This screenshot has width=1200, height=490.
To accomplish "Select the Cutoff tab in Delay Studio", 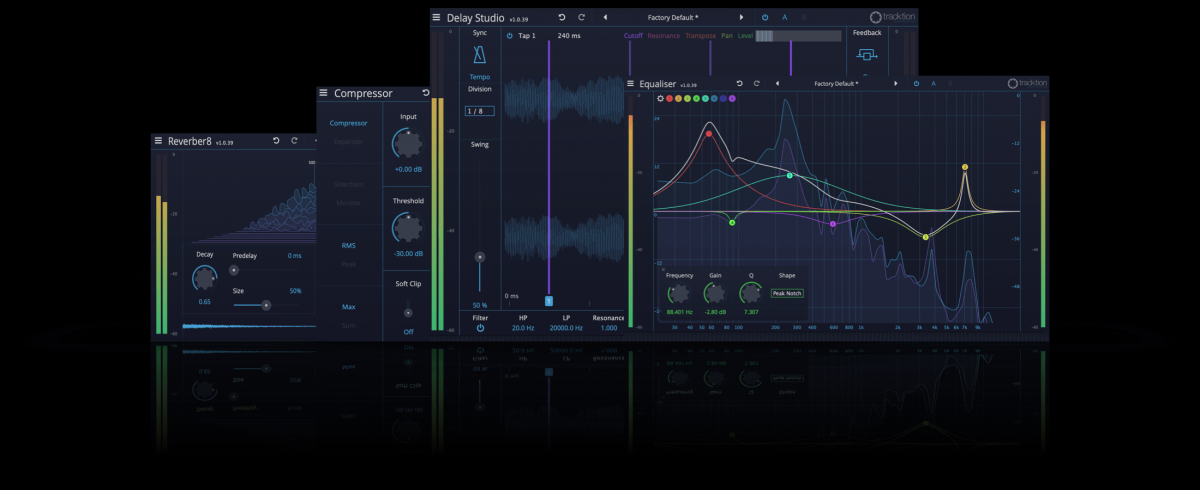I will click(633, 36).
